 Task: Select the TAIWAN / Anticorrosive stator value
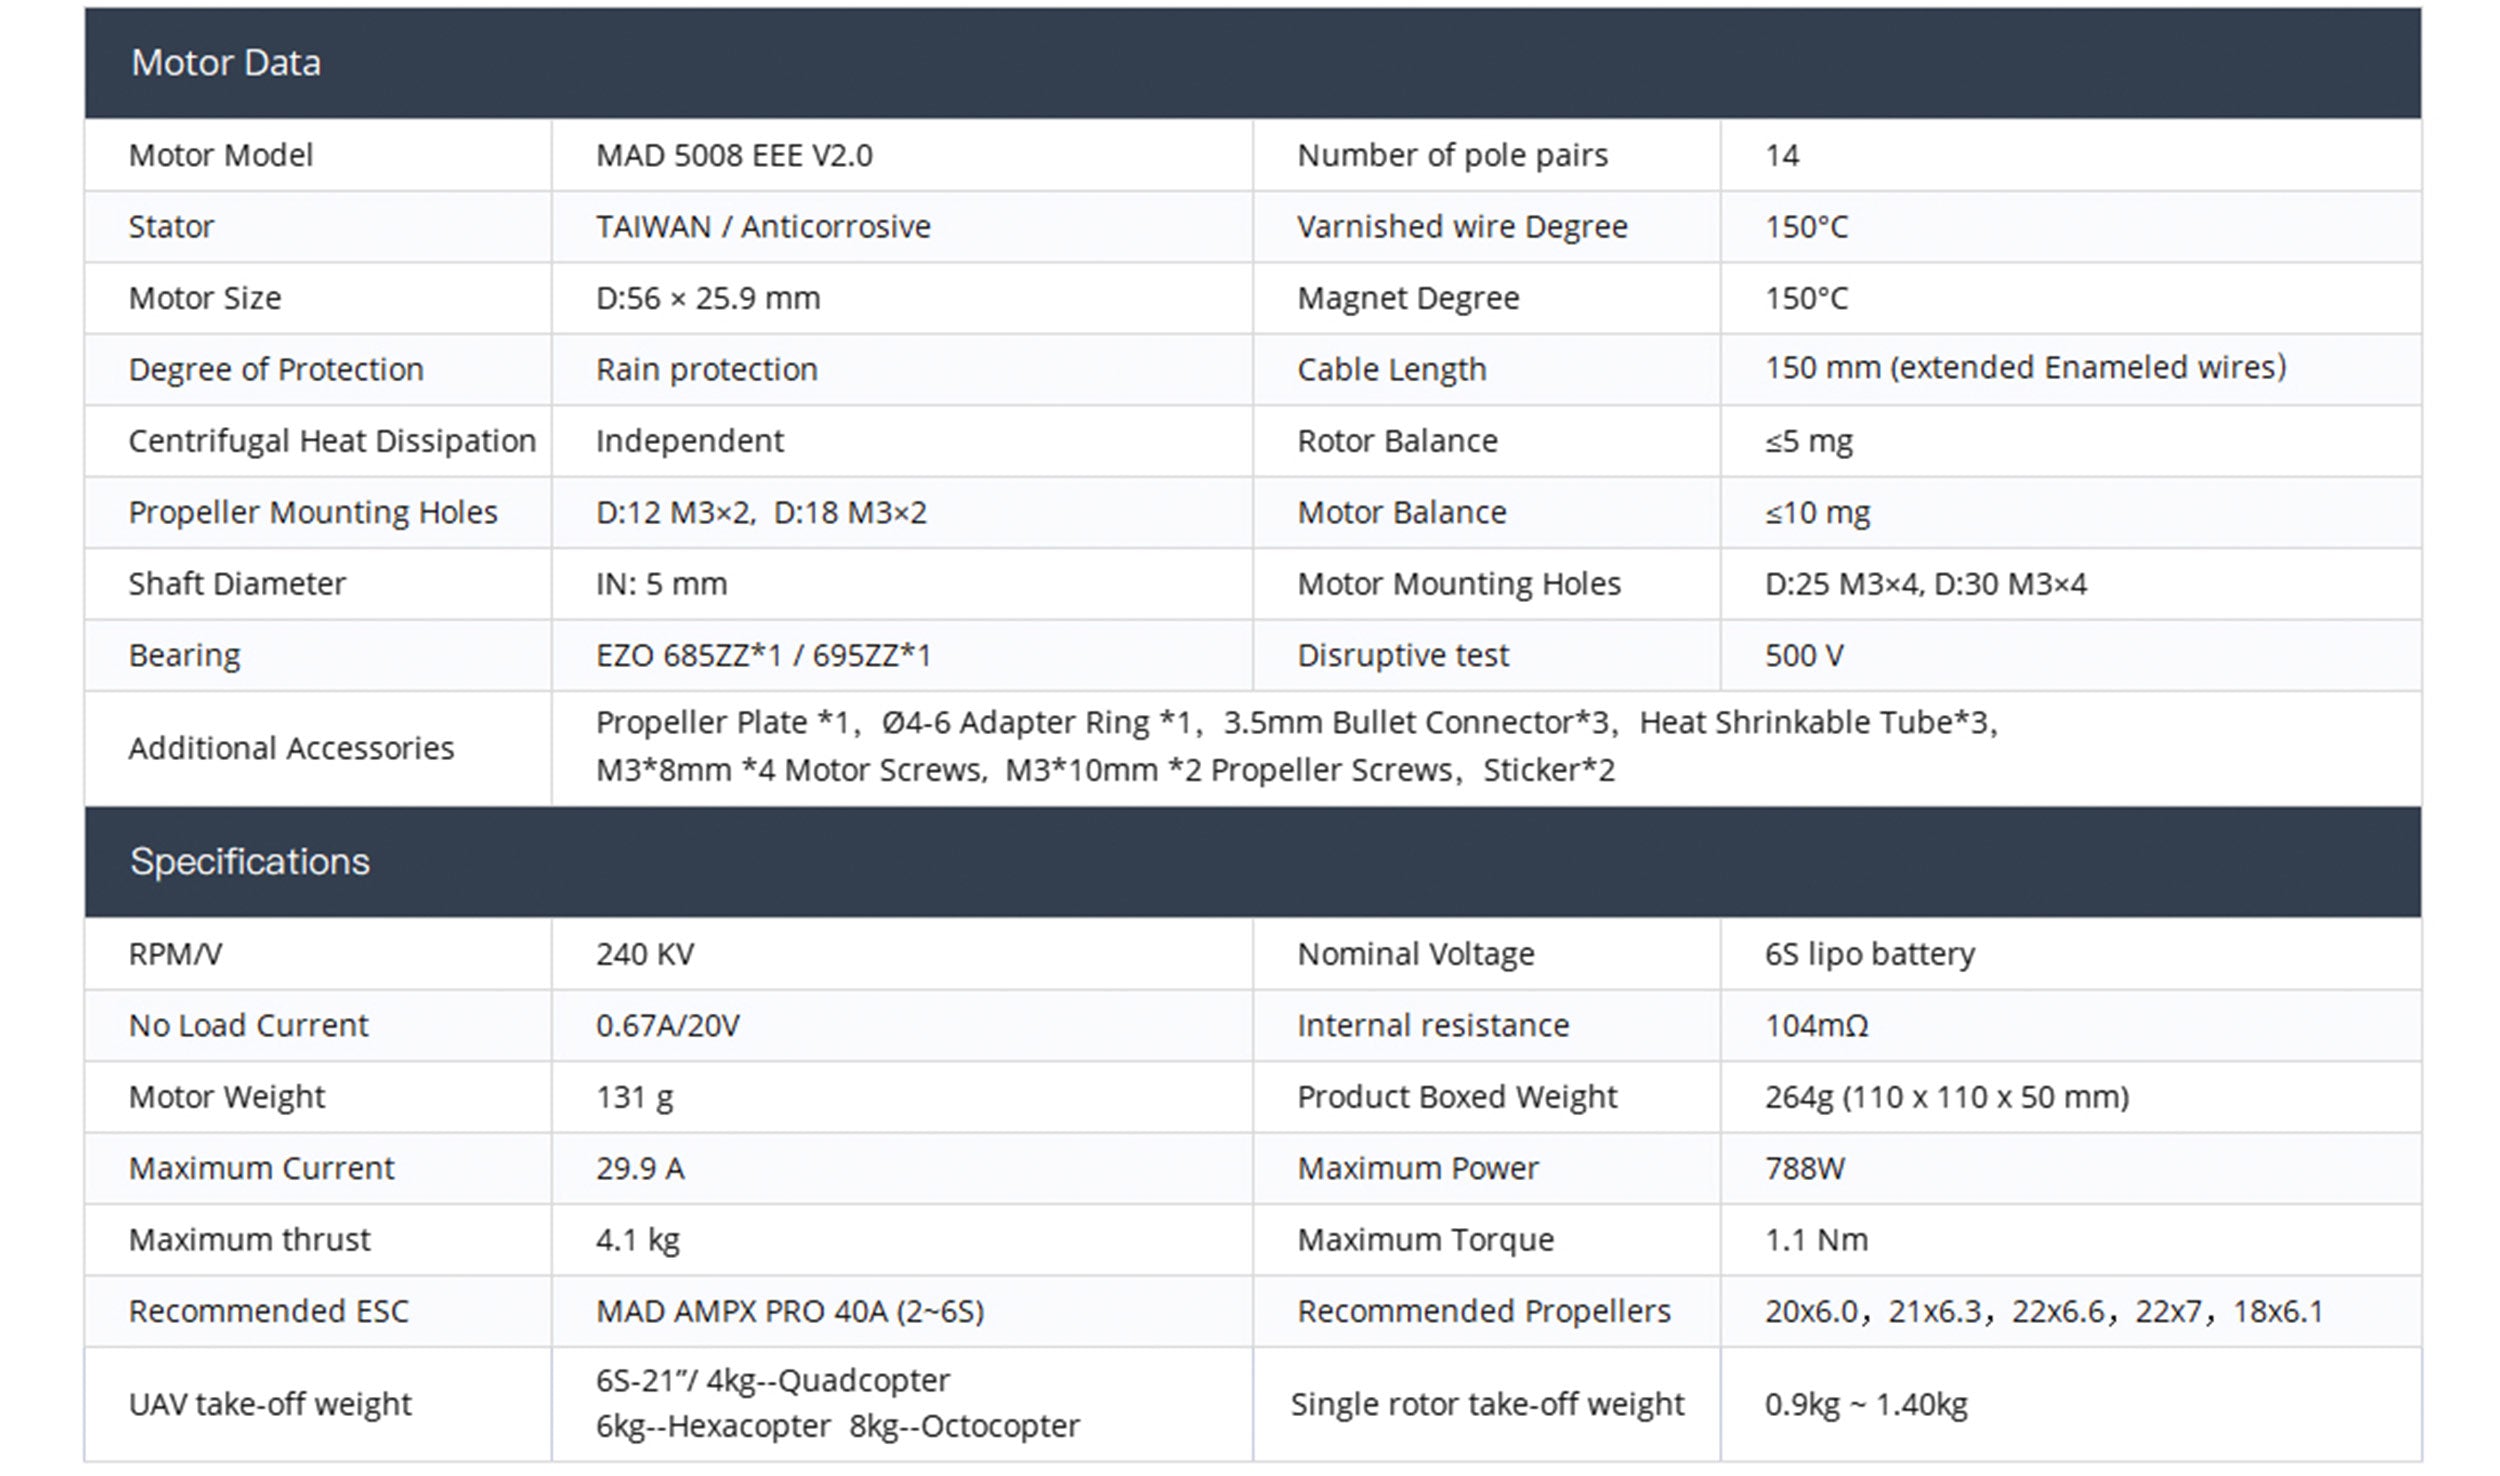pos(763,227)
